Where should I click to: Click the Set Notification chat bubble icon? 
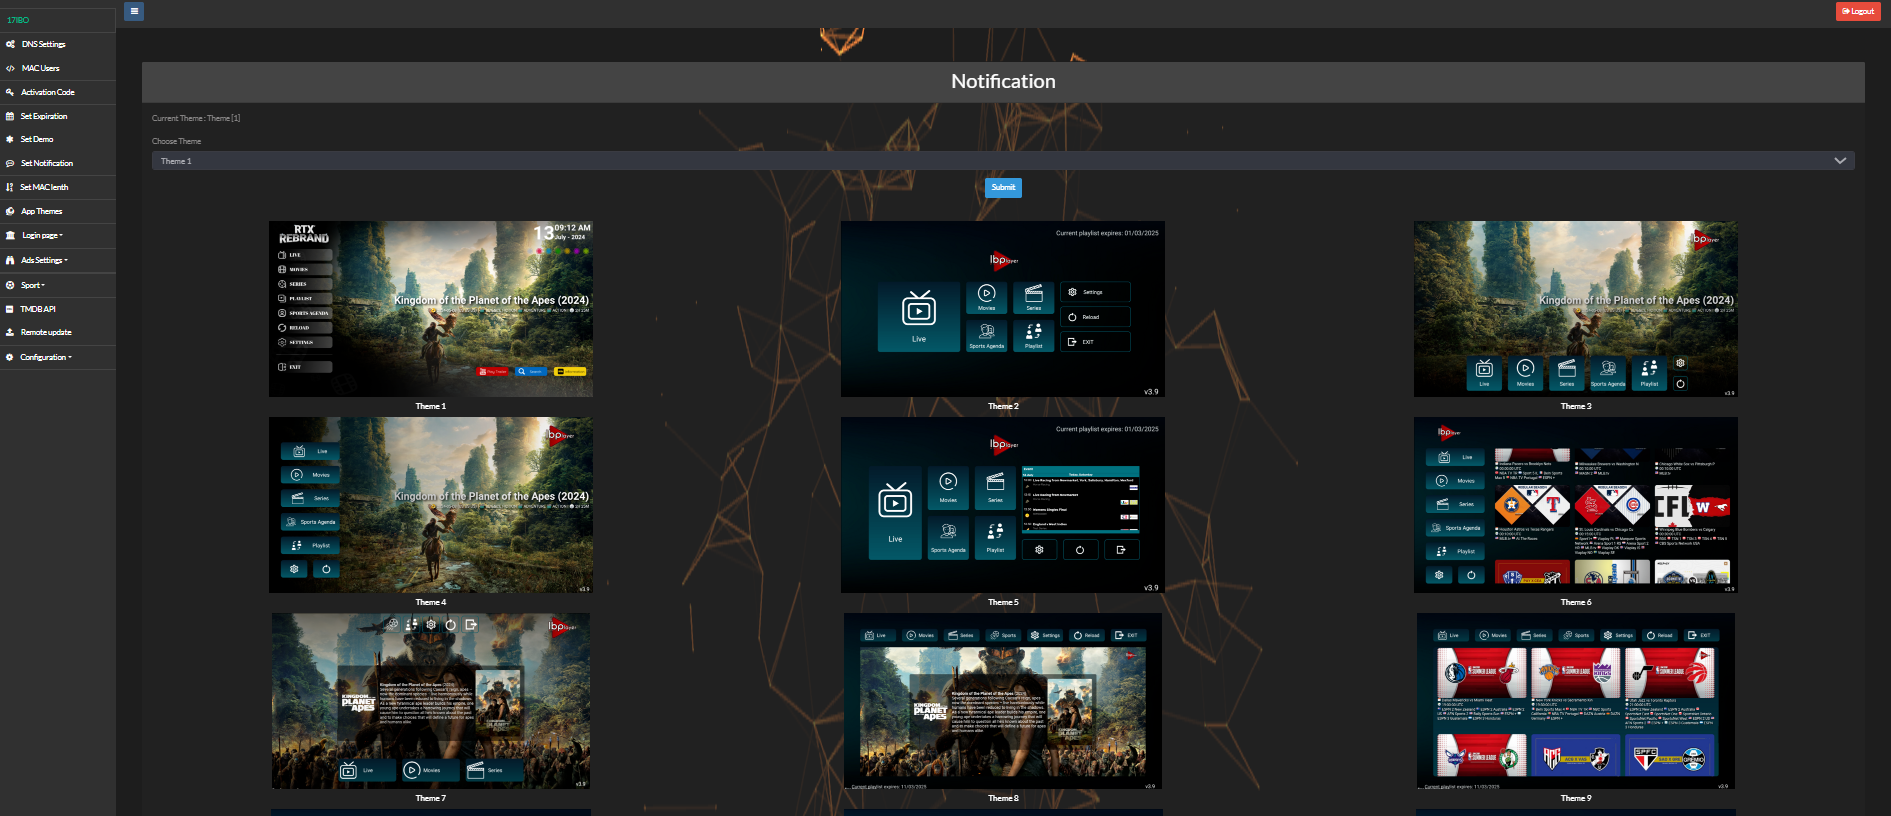coord(10,163)
